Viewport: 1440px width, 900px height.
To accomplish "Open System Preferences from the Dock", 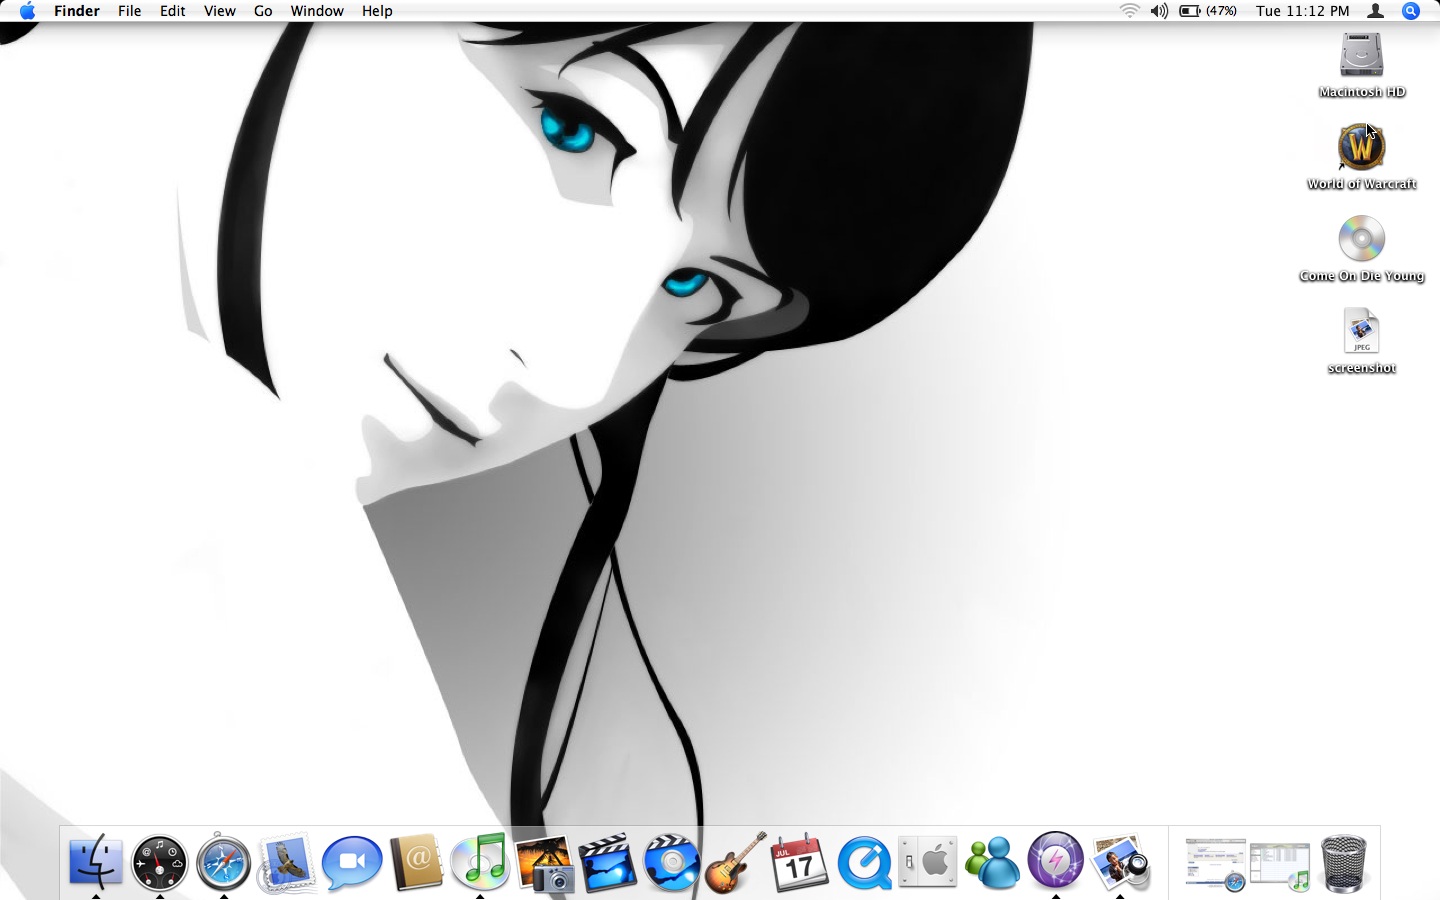I will point(928,862).
